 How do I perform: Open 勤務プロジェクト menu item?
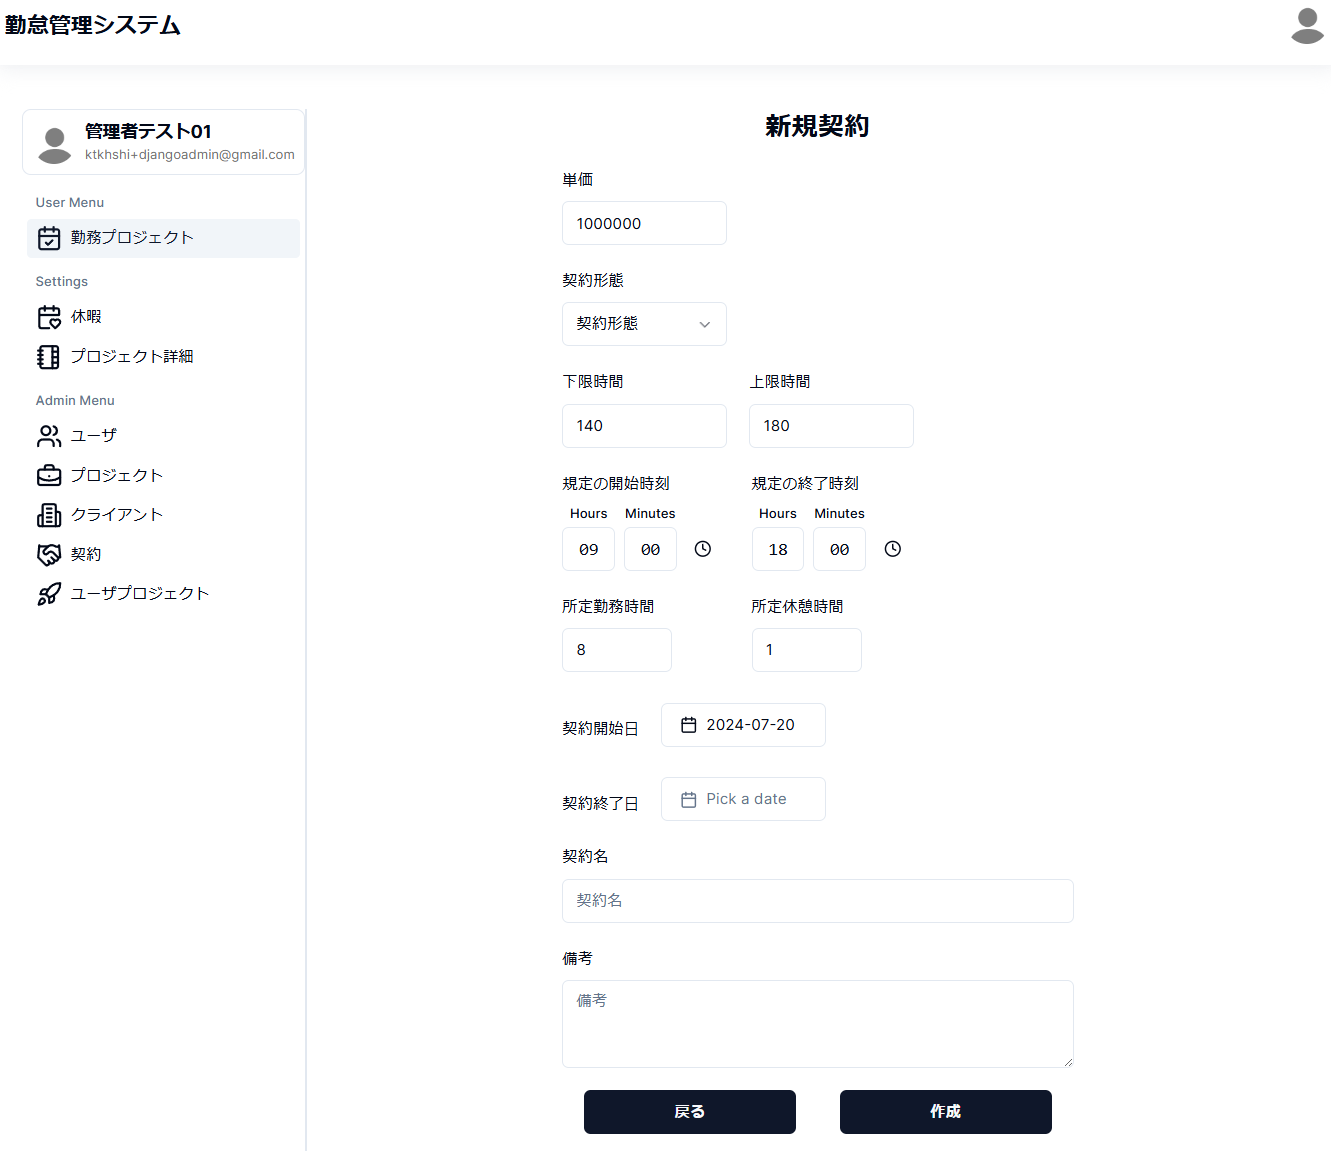163,238
